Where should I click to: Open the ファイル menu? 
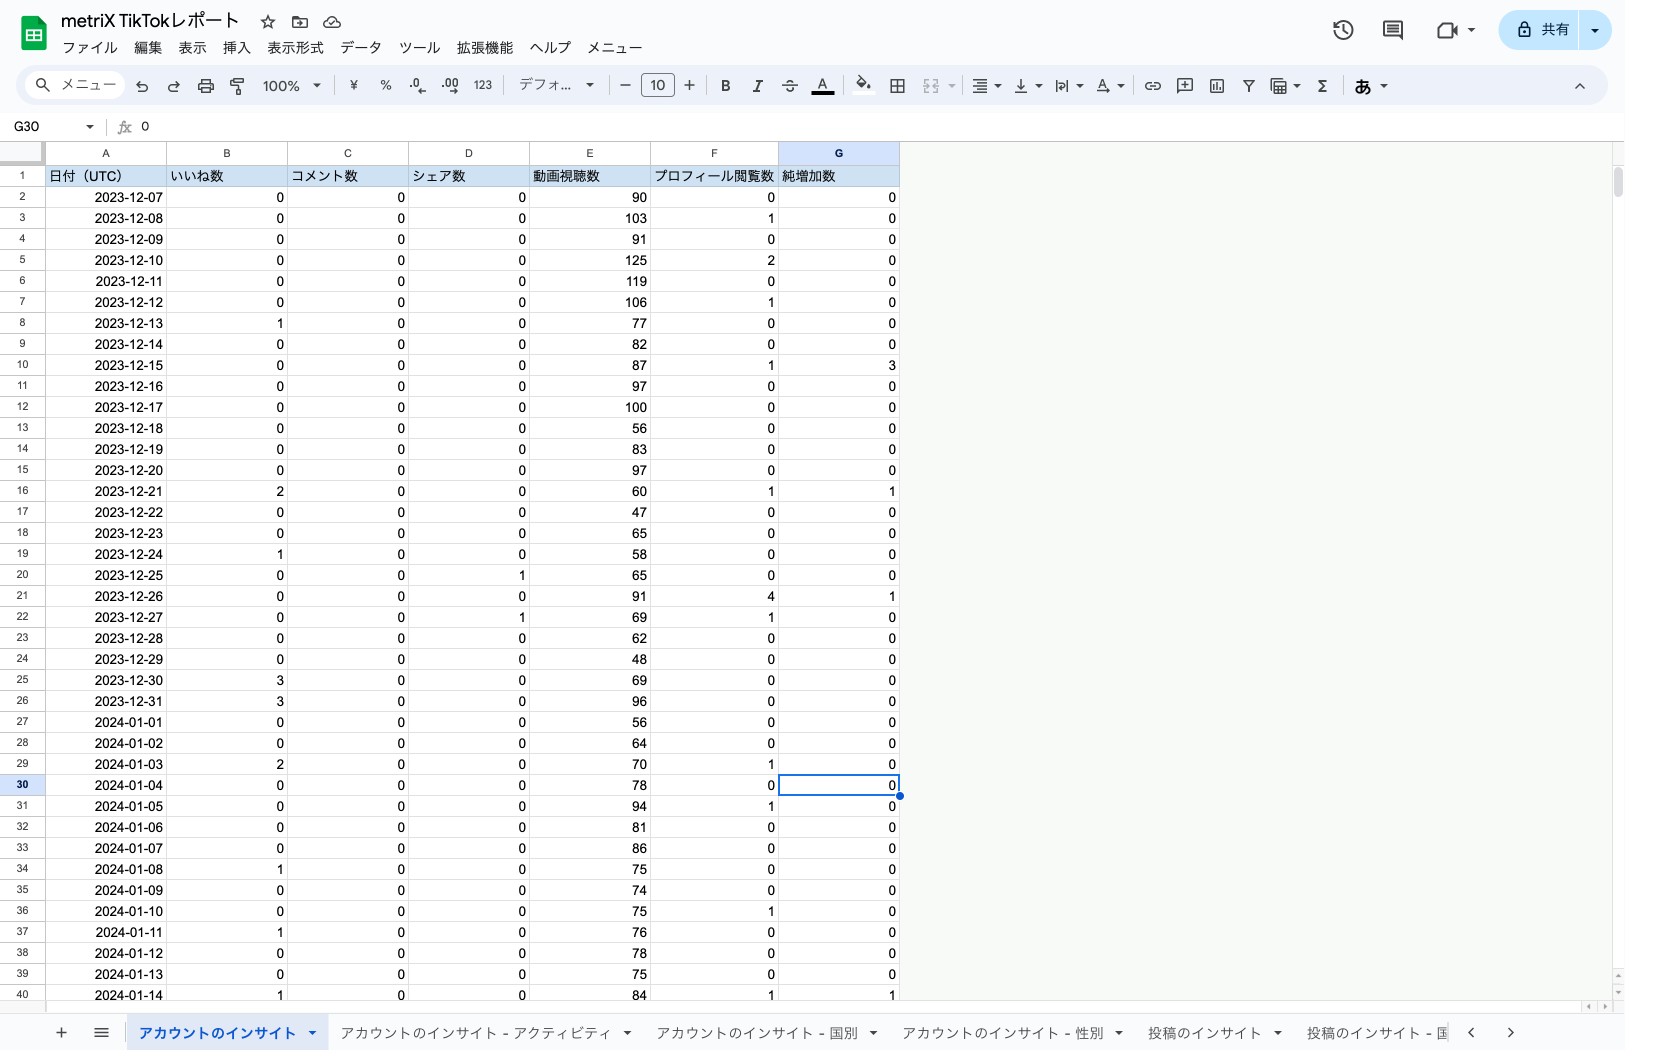click(90, 48)
